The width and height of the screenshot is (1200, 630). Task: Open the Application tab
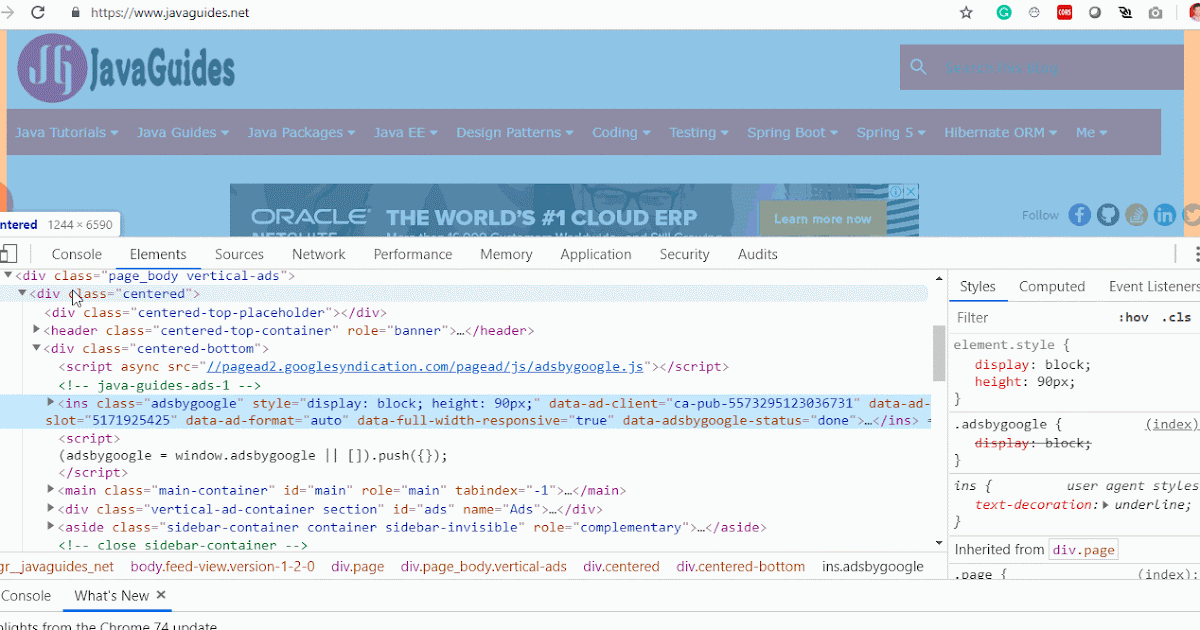pos(596,254)
